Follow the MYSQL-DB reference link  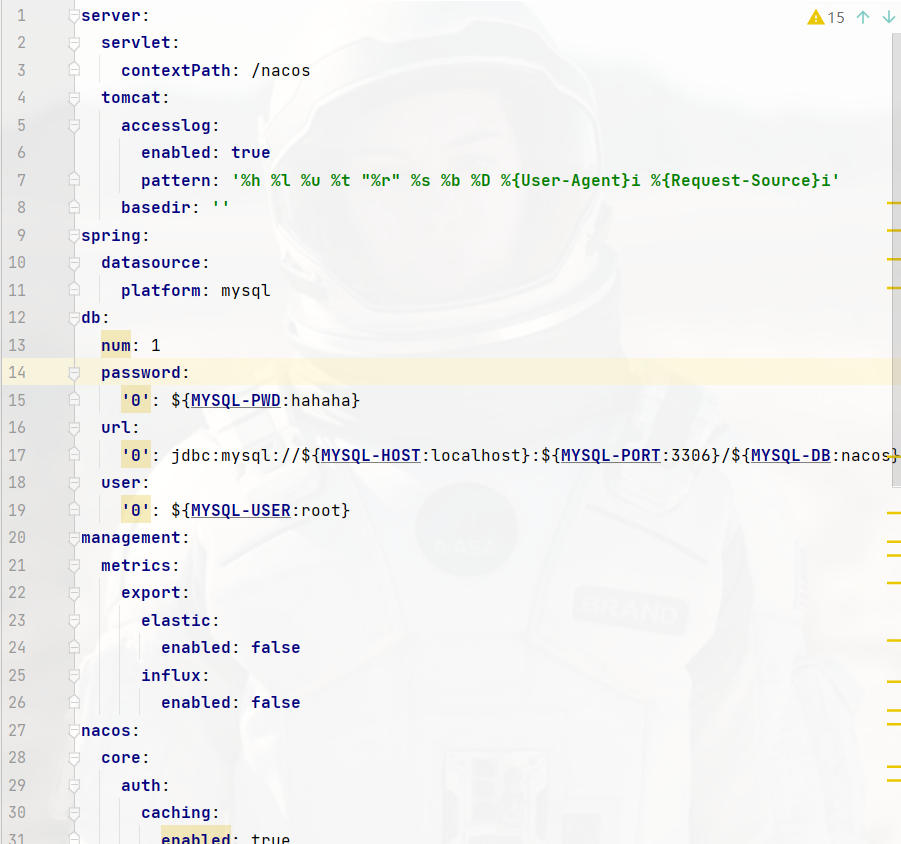pos(790,455)
